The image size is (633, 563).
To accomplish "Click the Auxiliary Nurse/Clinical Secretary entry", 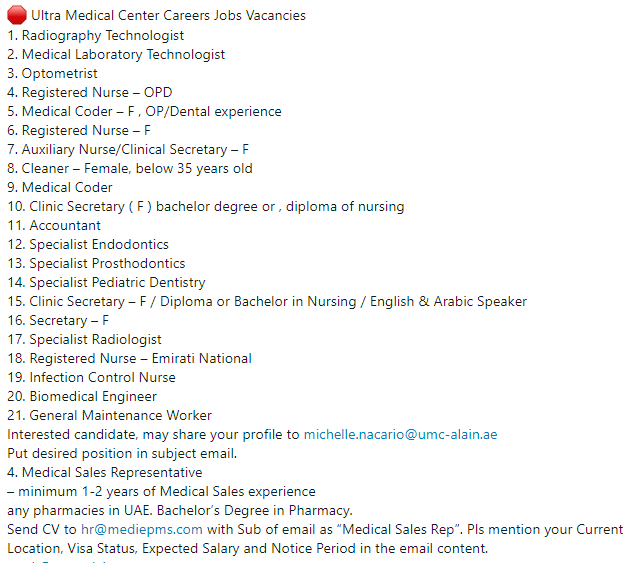I will 128,149.
